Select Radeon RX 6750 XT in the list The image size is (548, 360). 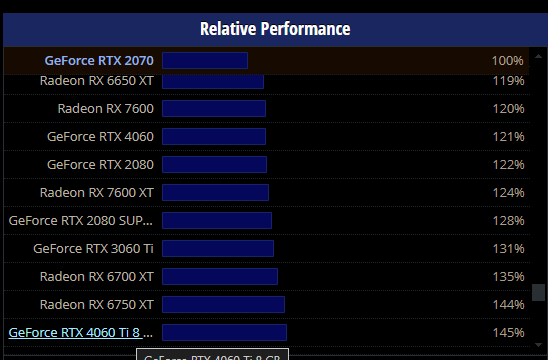point(96,304)
